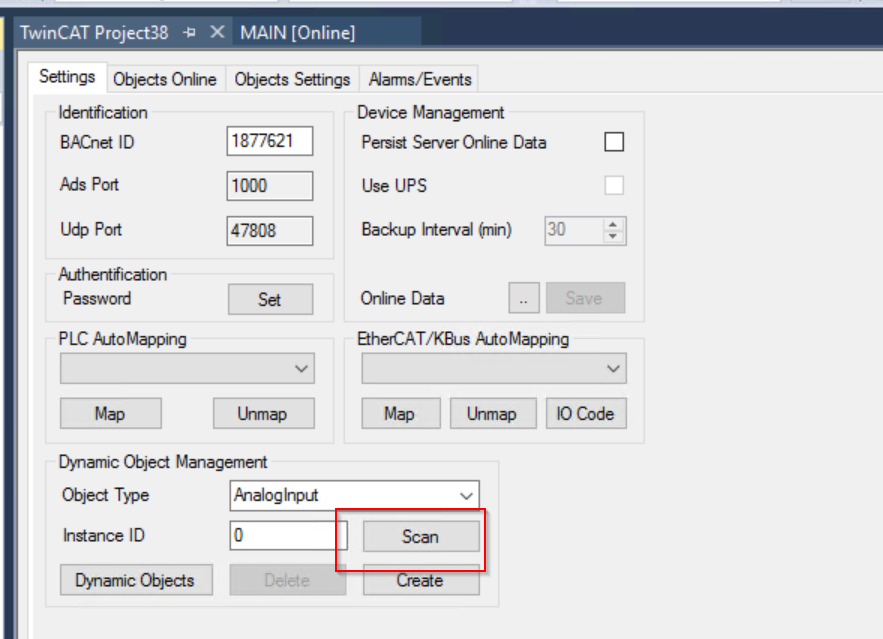Toggle the Use UPS checkbox
This screenshot has width=883, height=639.
click(614, 185)
